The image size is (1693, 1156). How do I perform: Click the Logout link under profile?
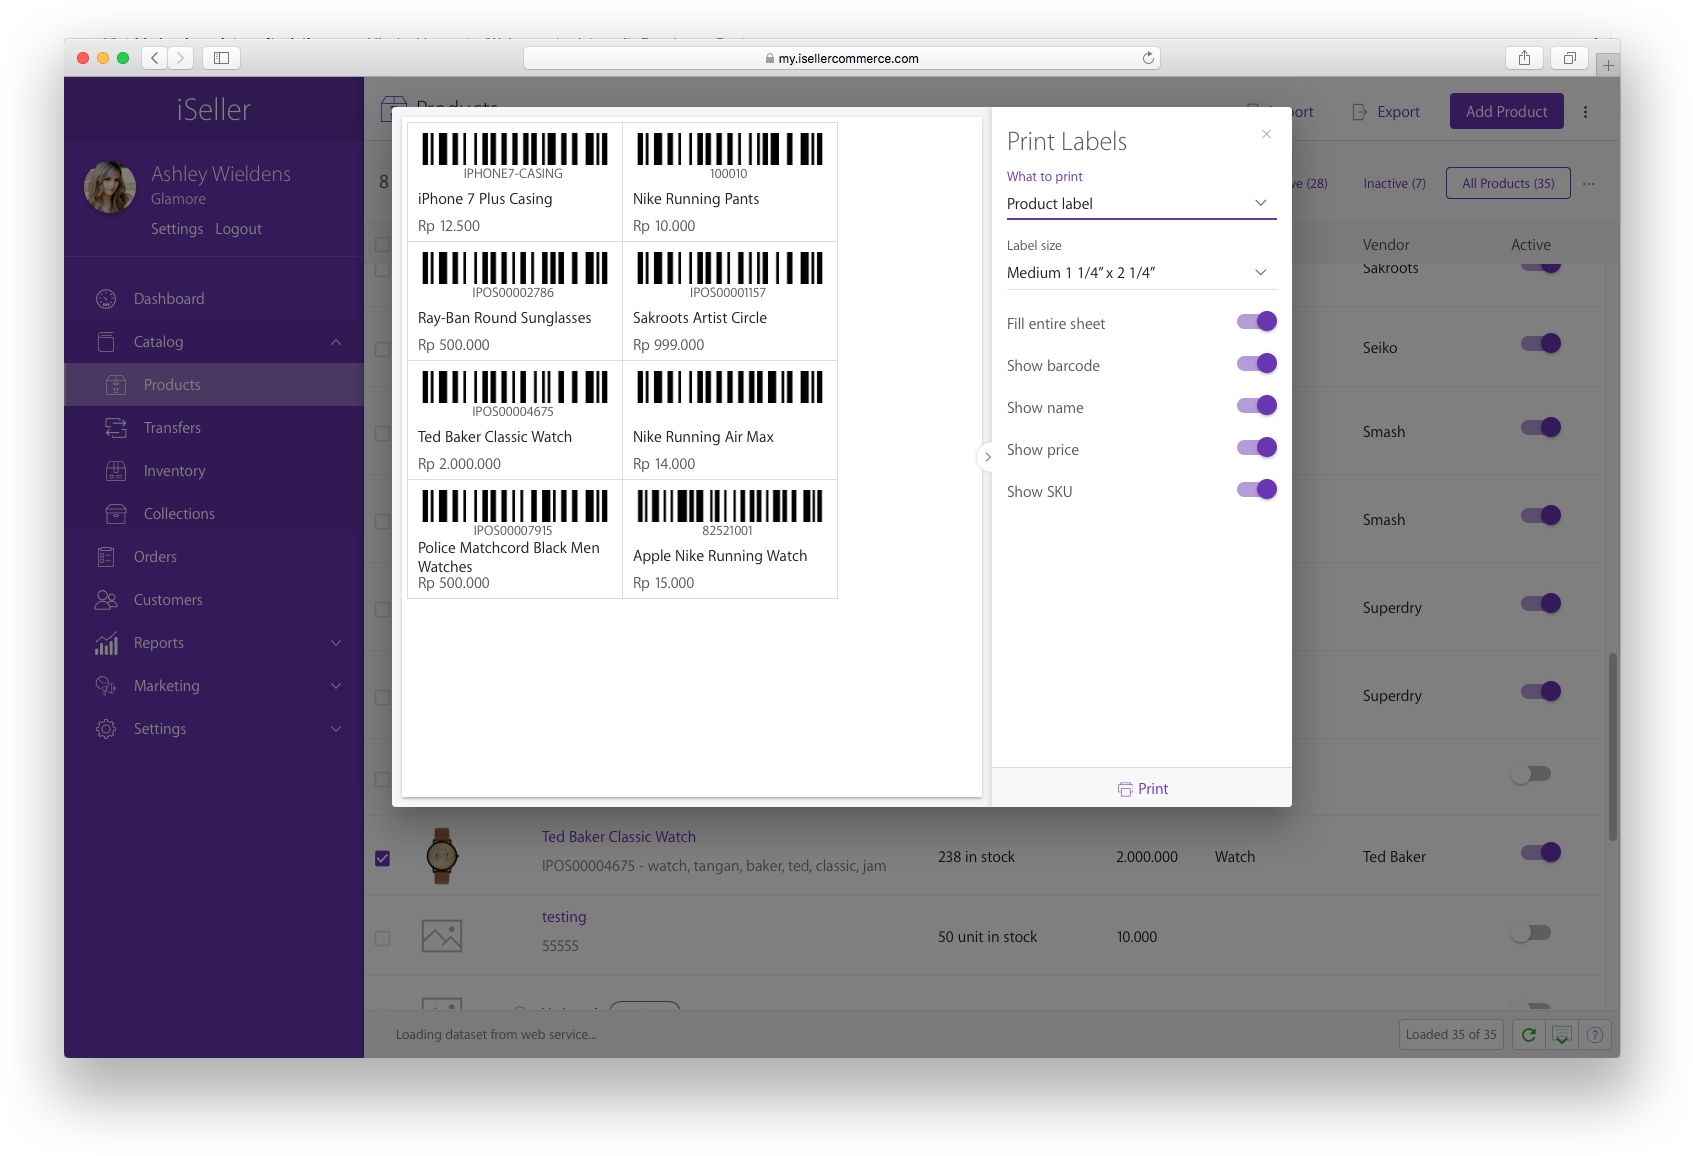point(238,229)
